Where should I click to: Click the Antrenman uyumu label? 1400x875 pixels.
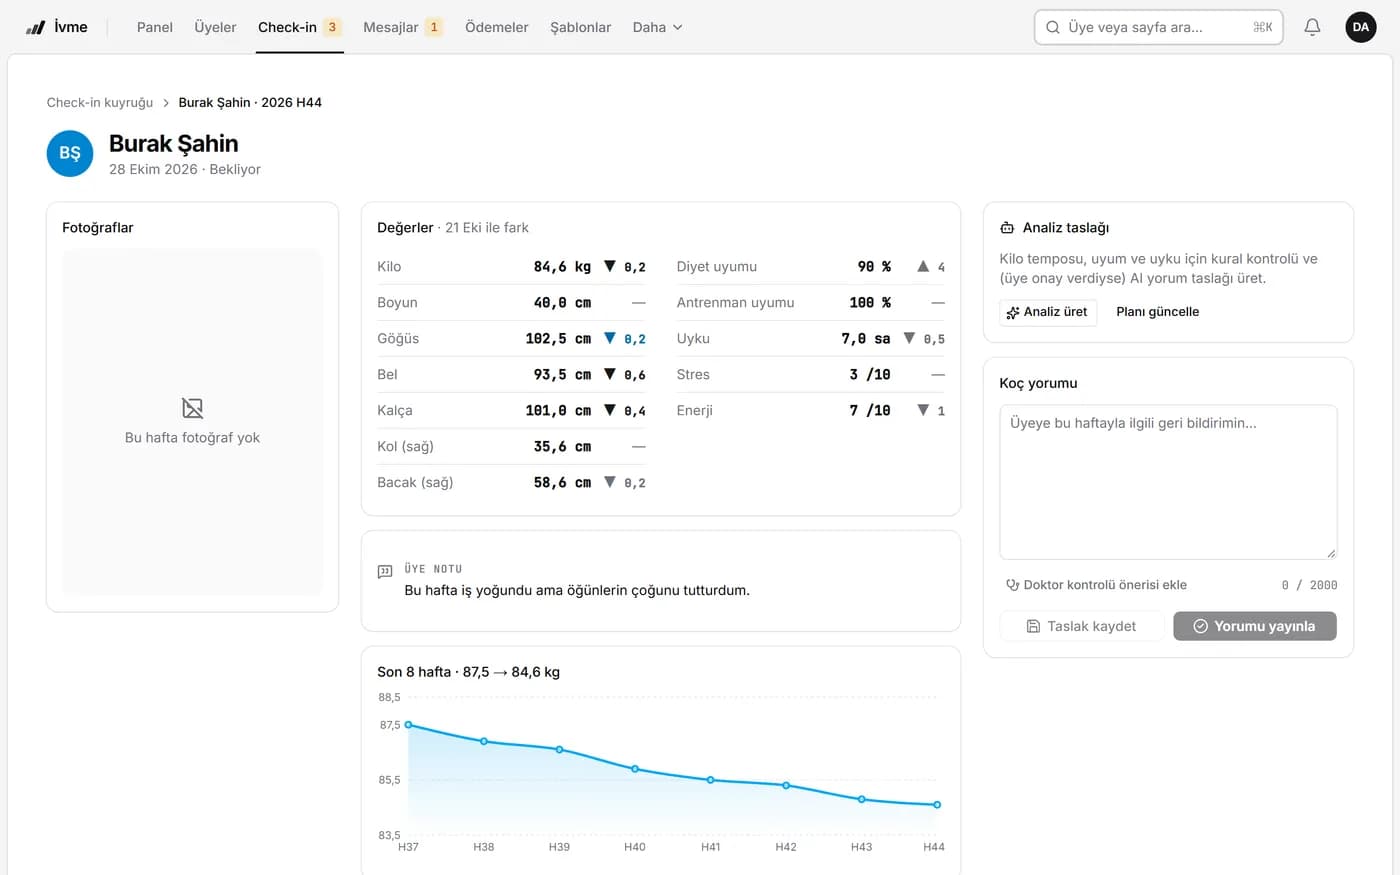(x=736, y=303)
